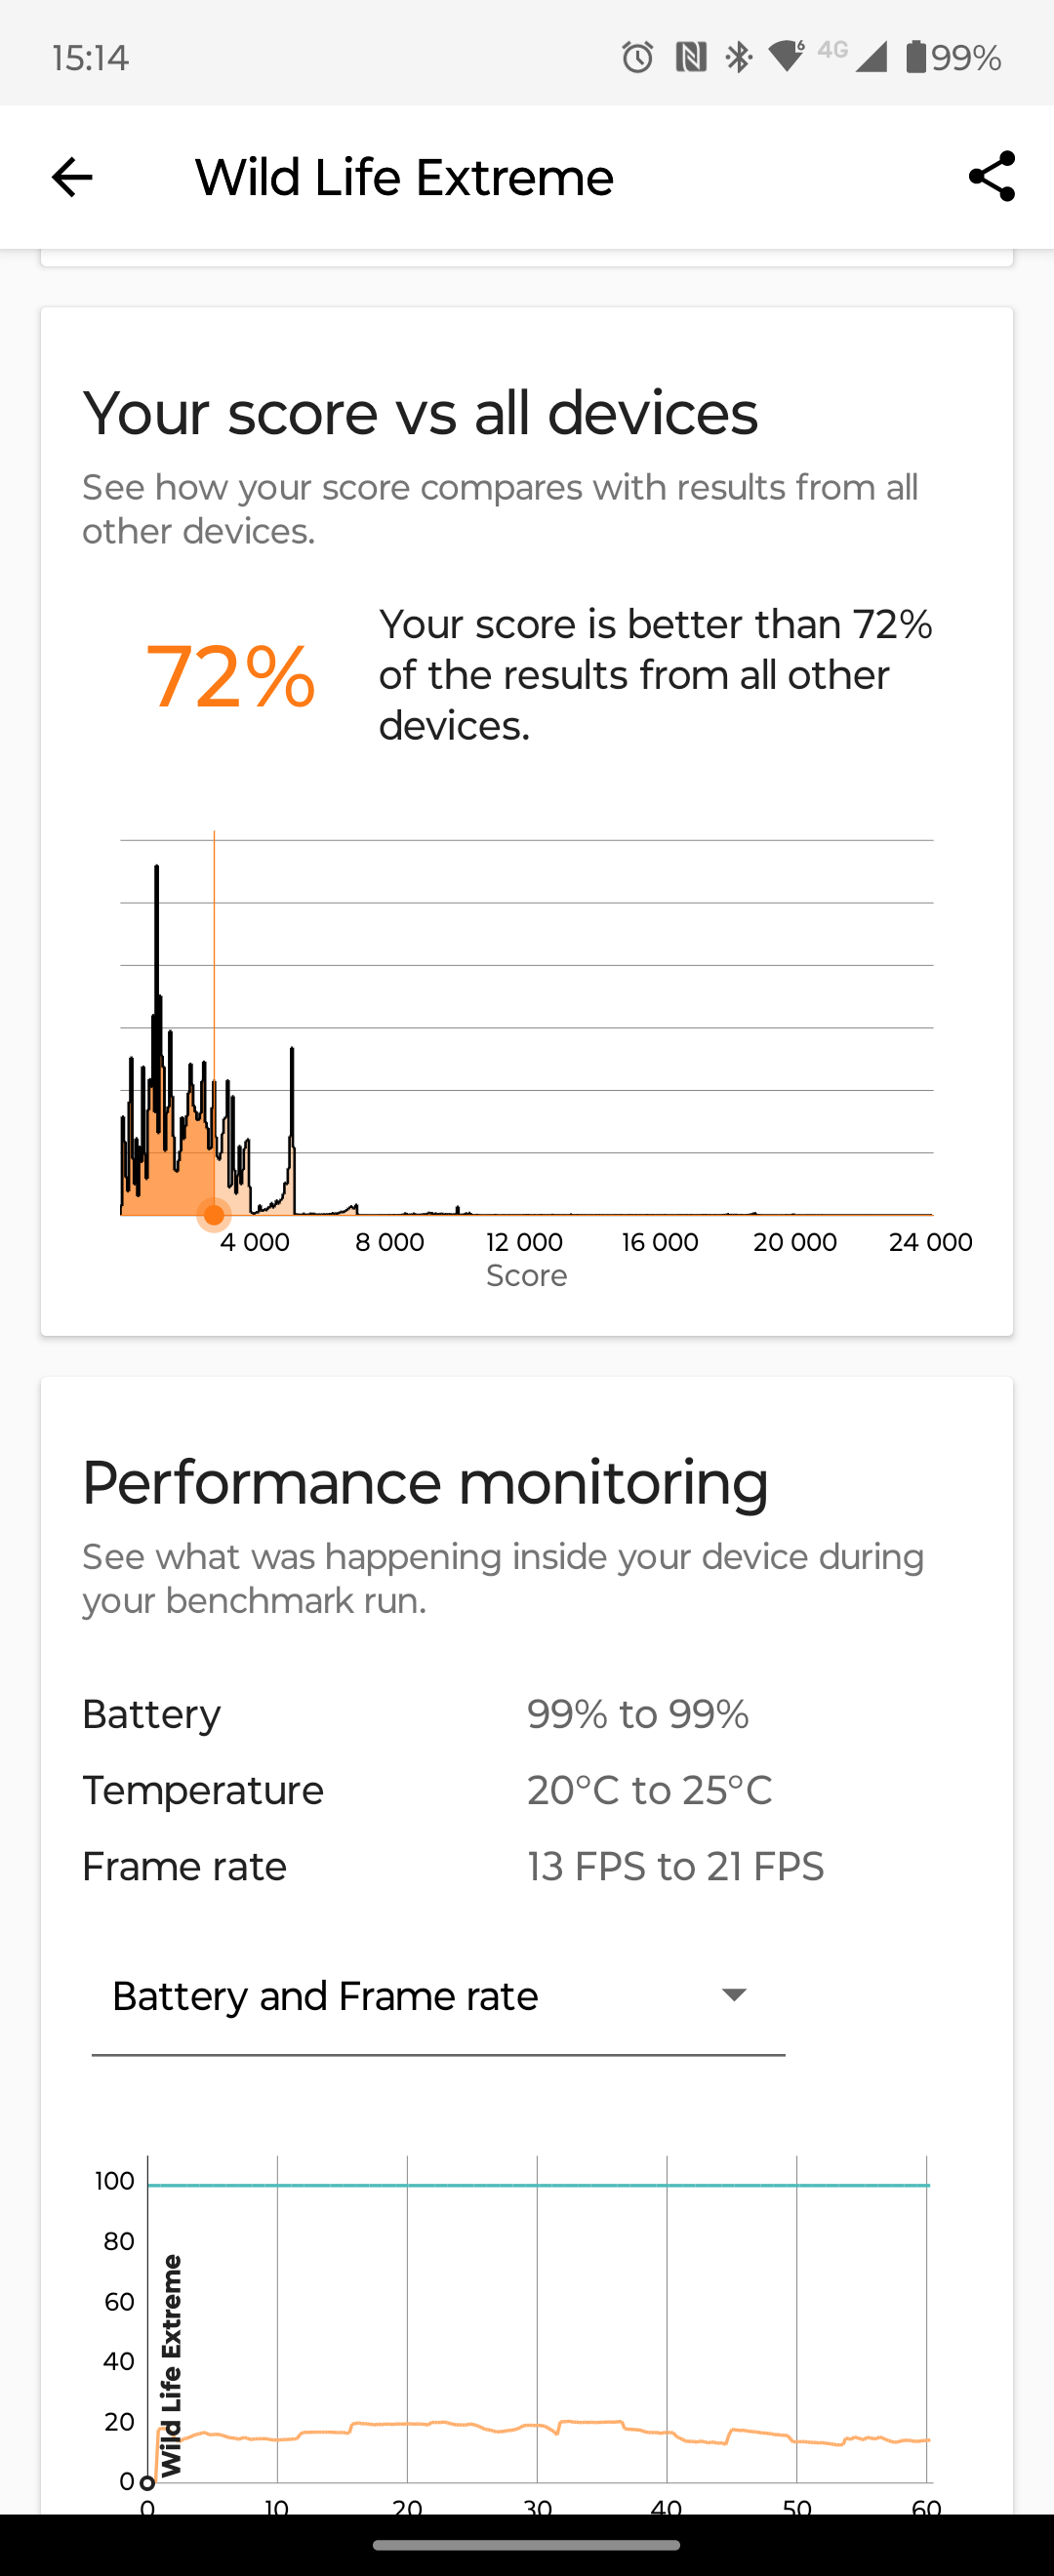Tap the Performance monitoring heading
This screenshot has height=2576, width=1054.
[425, 1482]
